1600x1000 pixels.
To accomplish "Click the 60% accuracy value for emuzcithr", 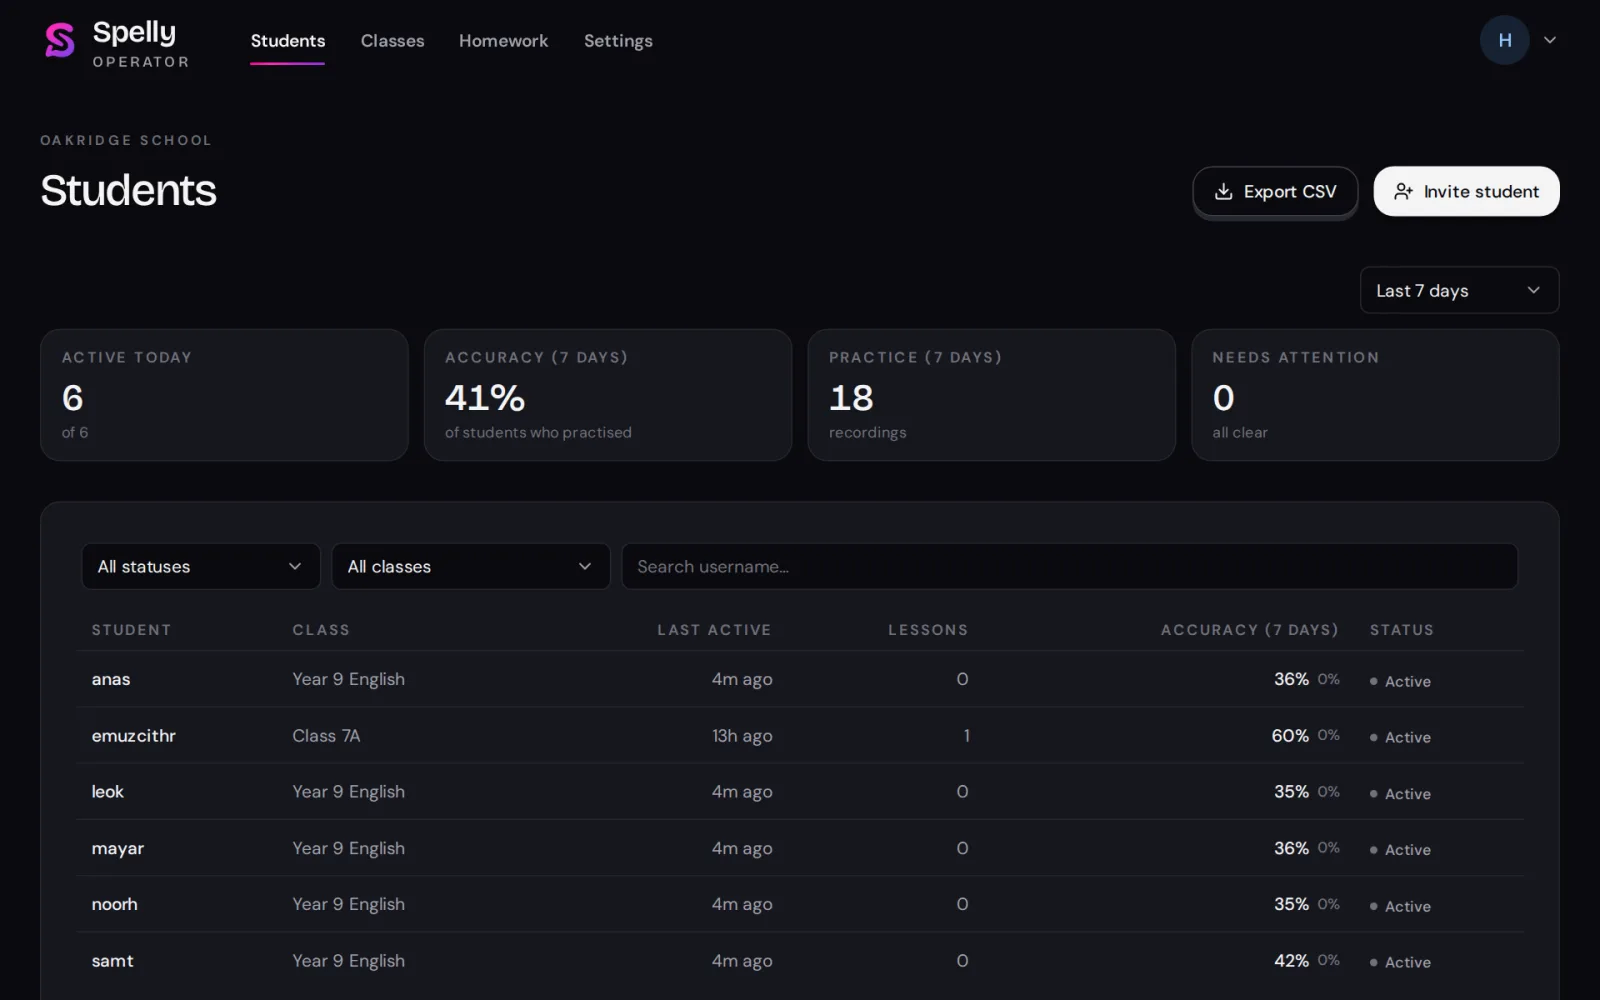I will [1290, 735].
